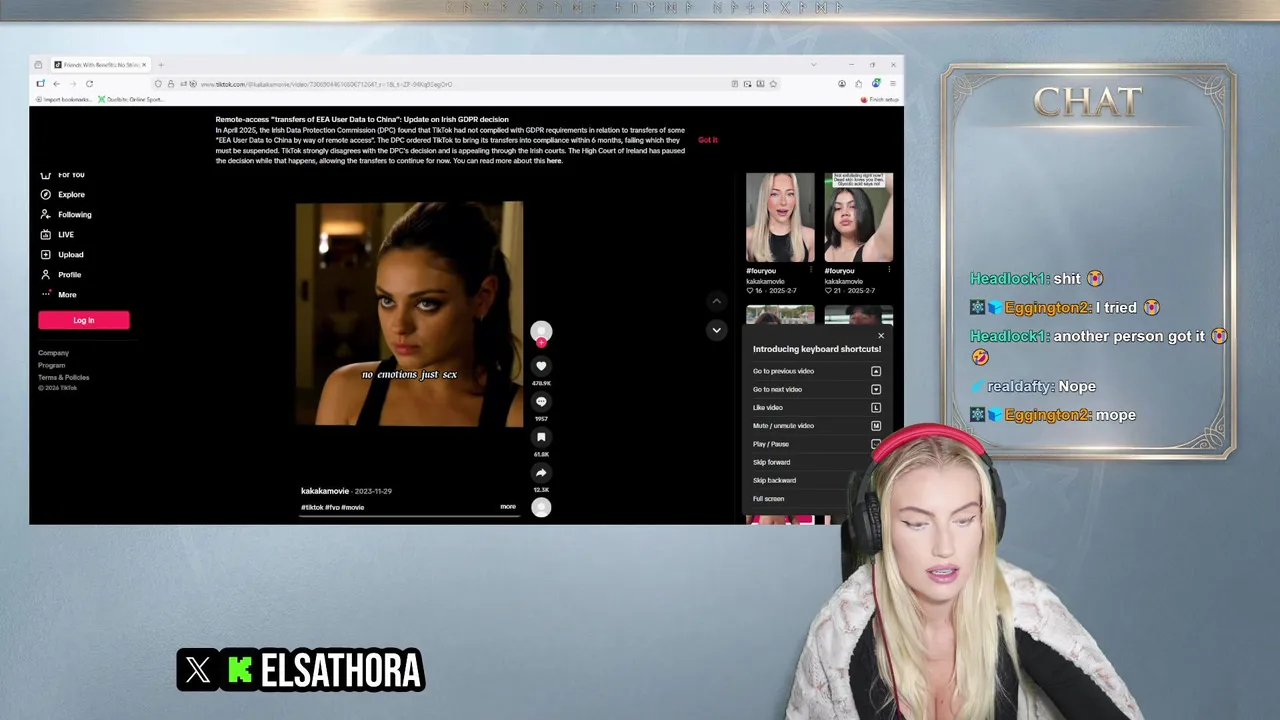The width and height of the screenshot is (1280, 720).
Task: Click 'Go to next video' shortcut row
Action: coord(816,389)
